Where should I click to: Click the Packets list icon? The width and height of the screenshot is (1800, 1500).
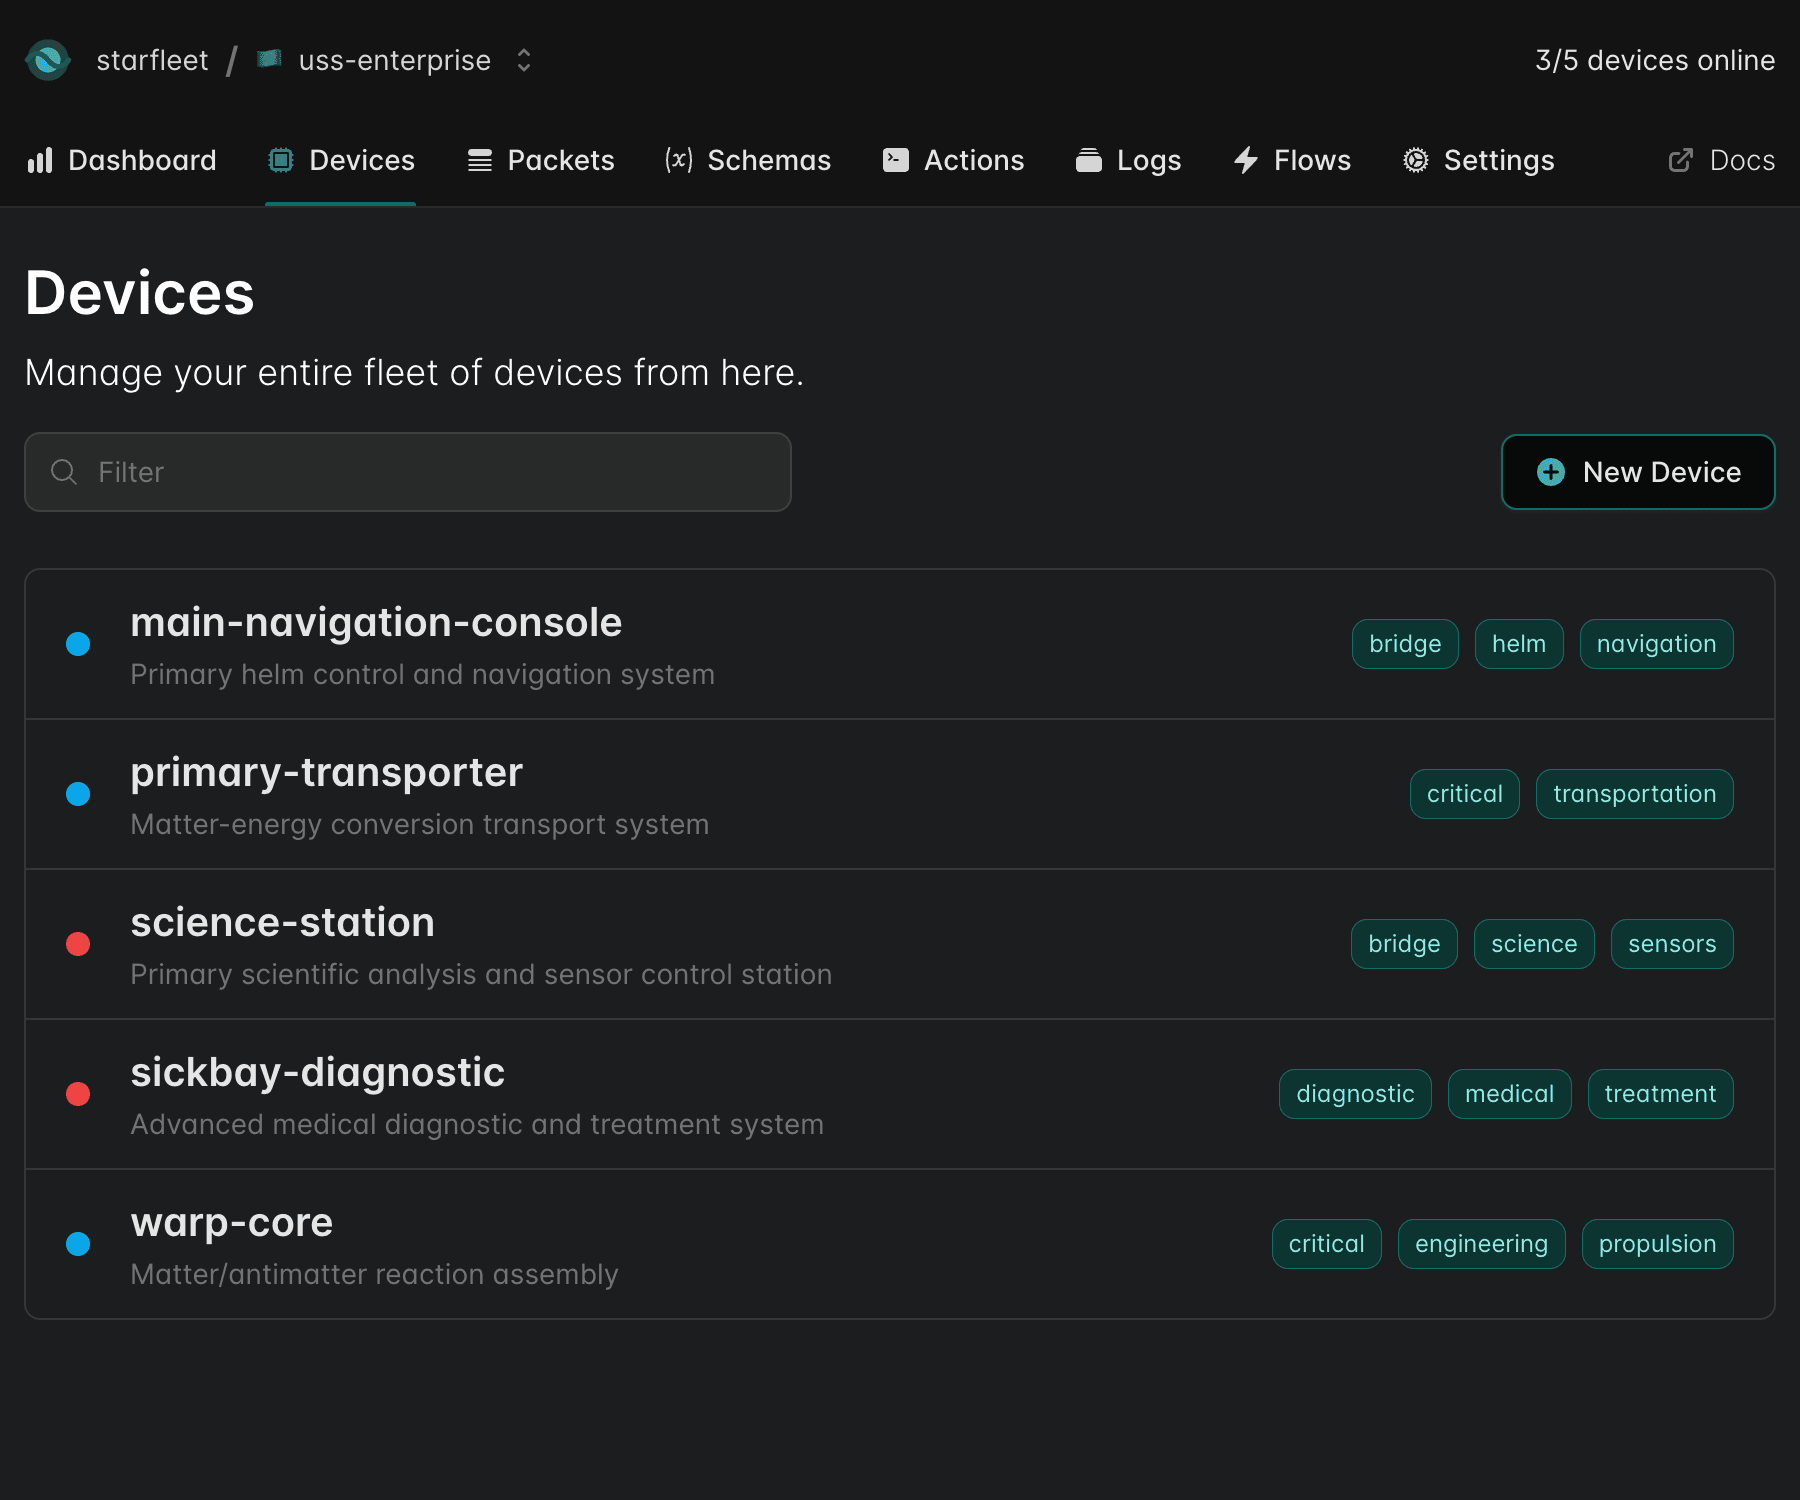478,160
